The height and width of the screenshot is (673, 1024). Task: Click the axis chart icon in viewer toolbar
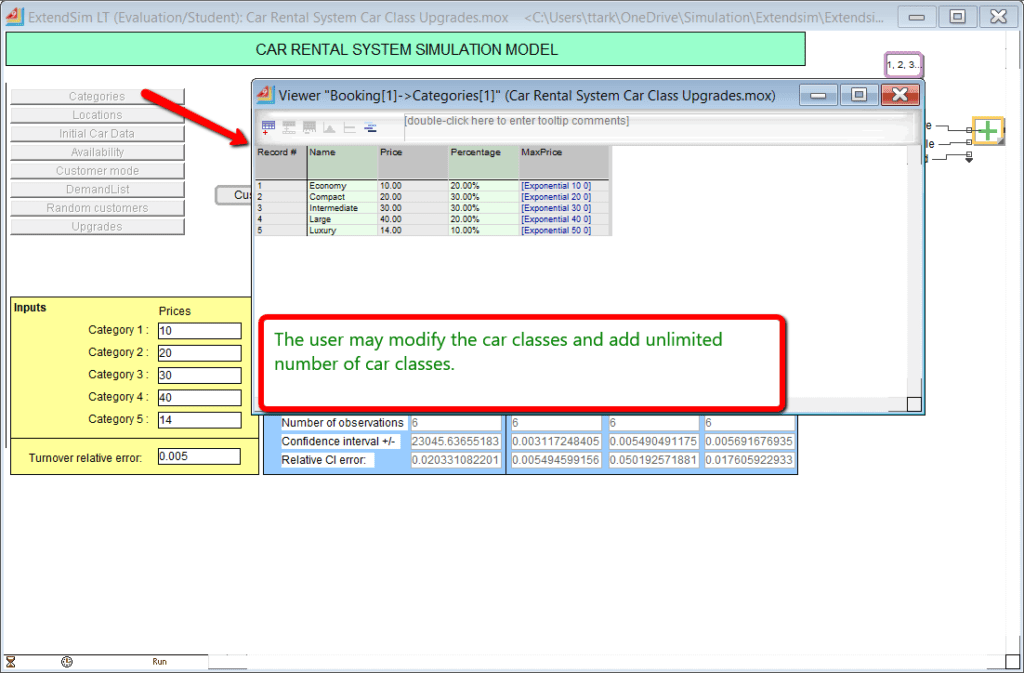tap(349, 127)
